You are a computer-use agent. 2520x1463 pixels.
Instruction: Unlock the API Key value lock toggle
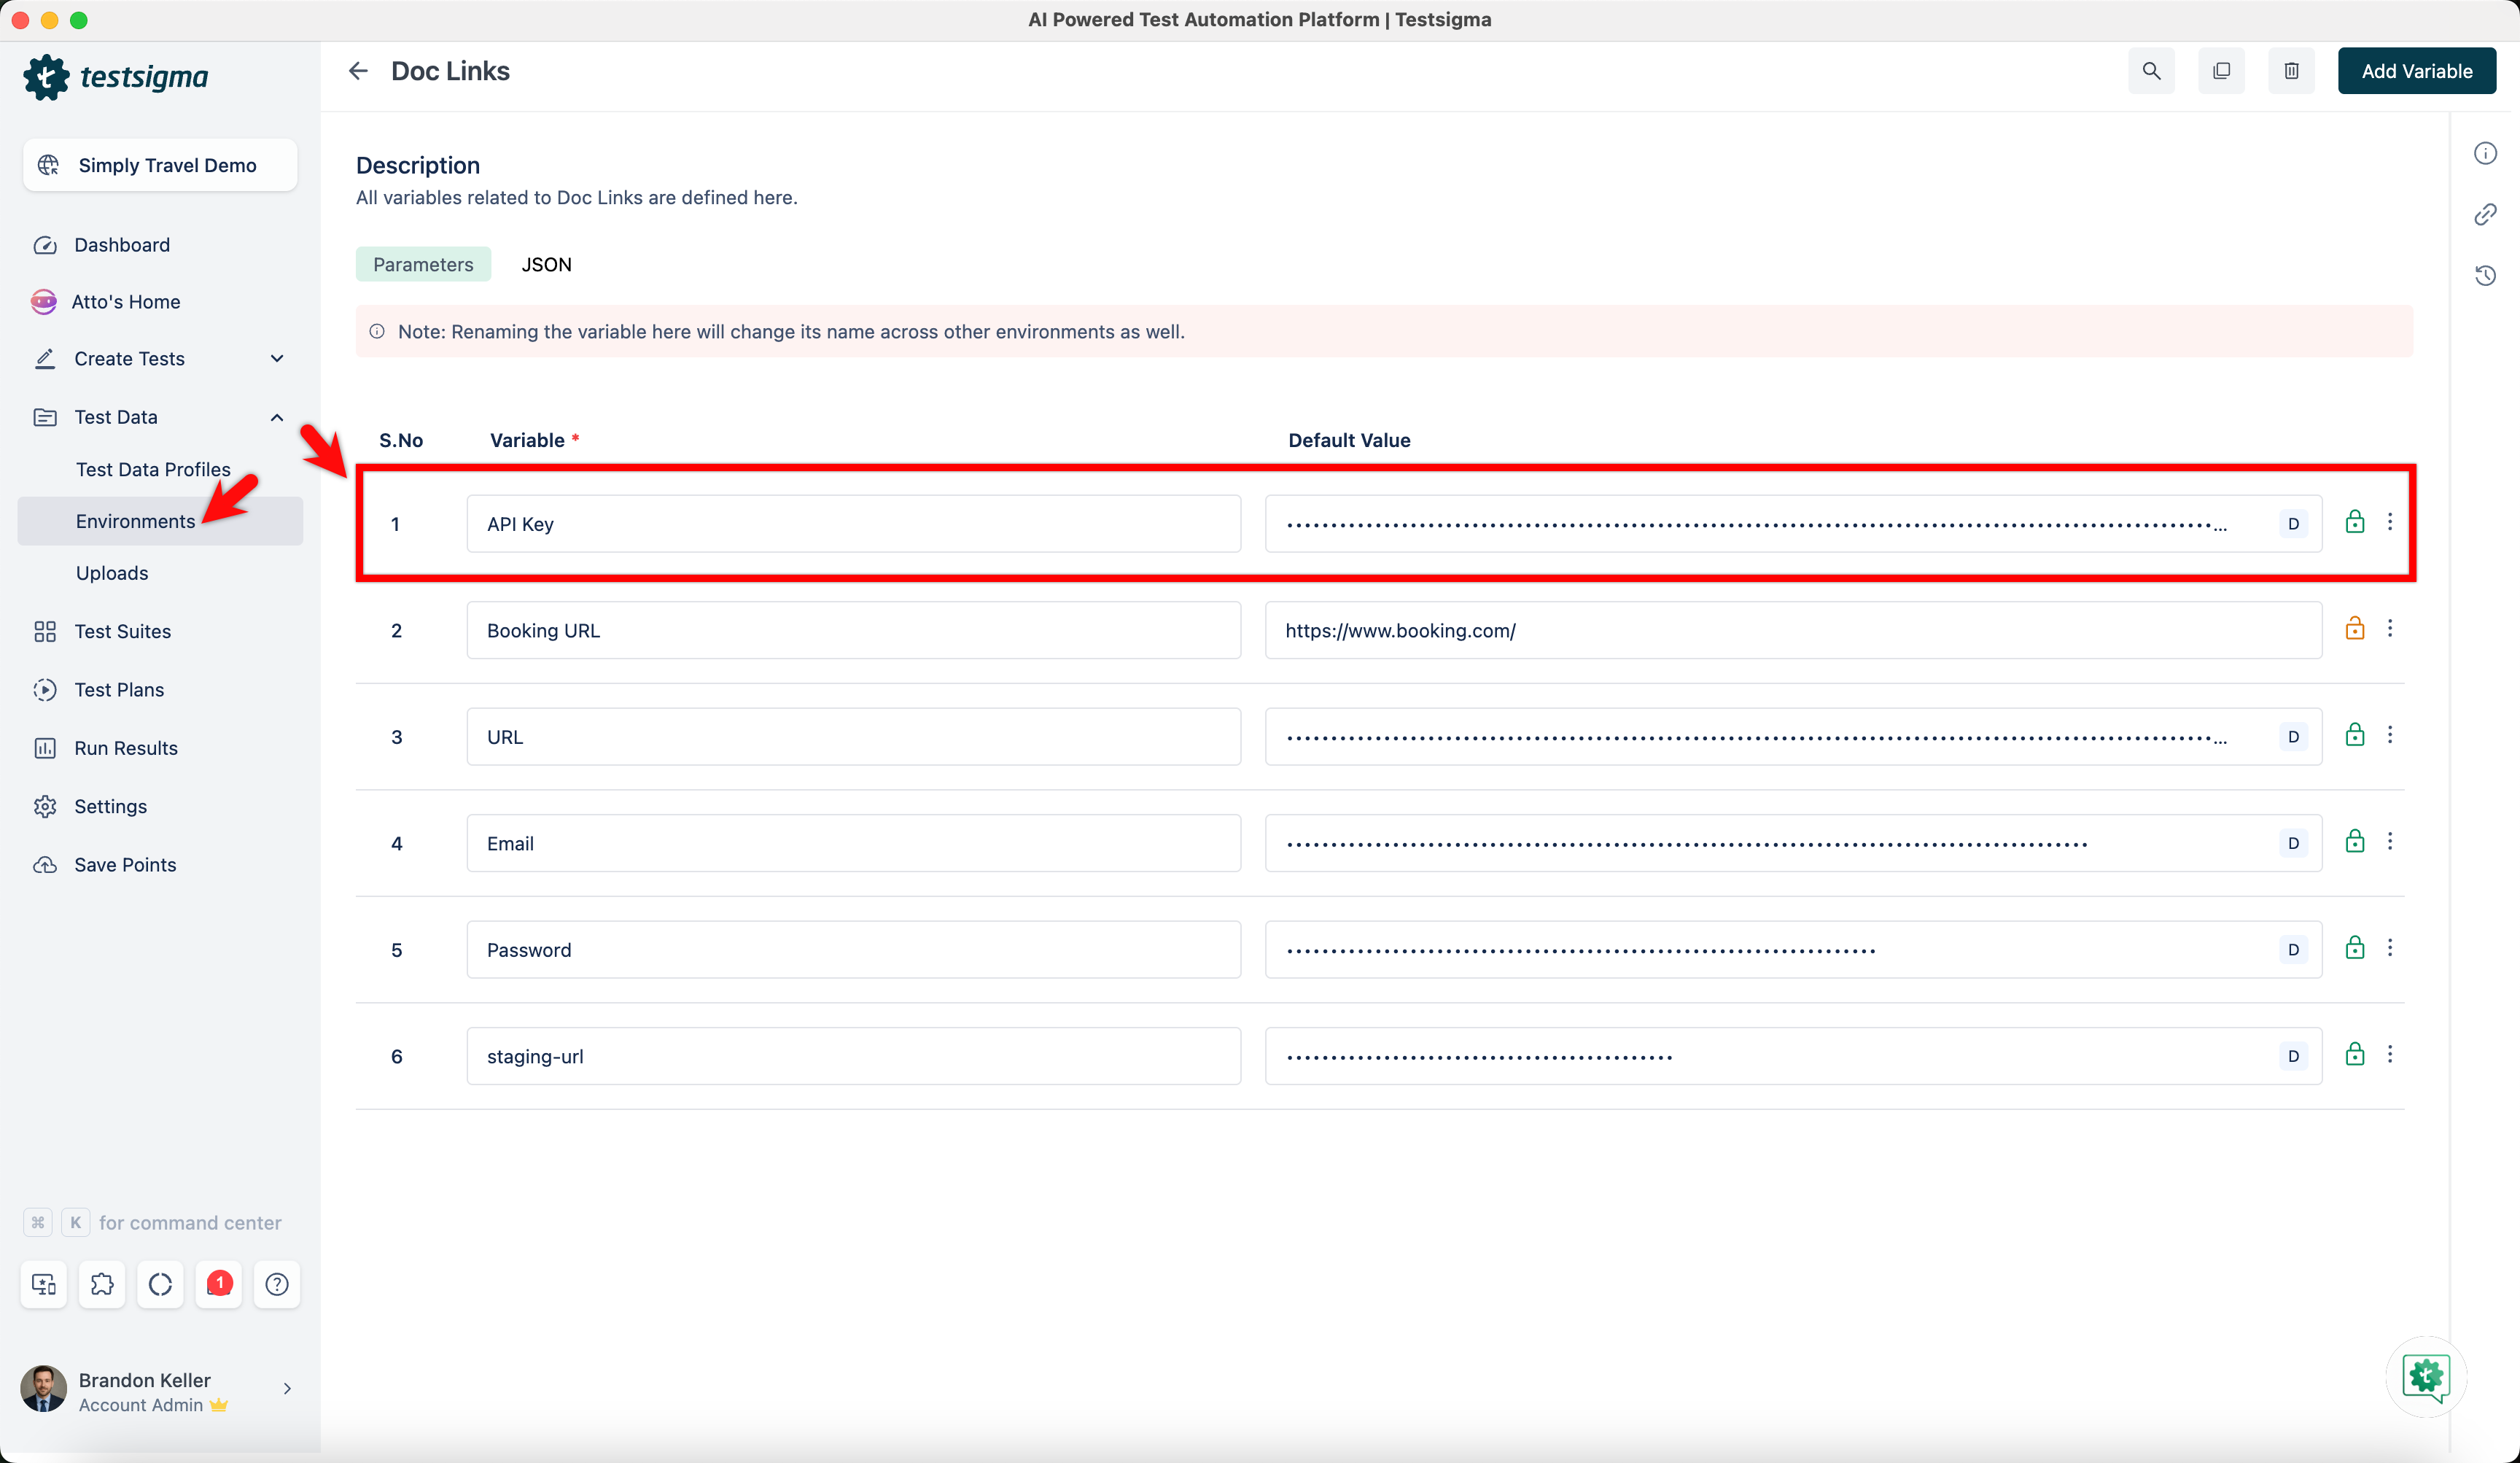pos(2355,521)
